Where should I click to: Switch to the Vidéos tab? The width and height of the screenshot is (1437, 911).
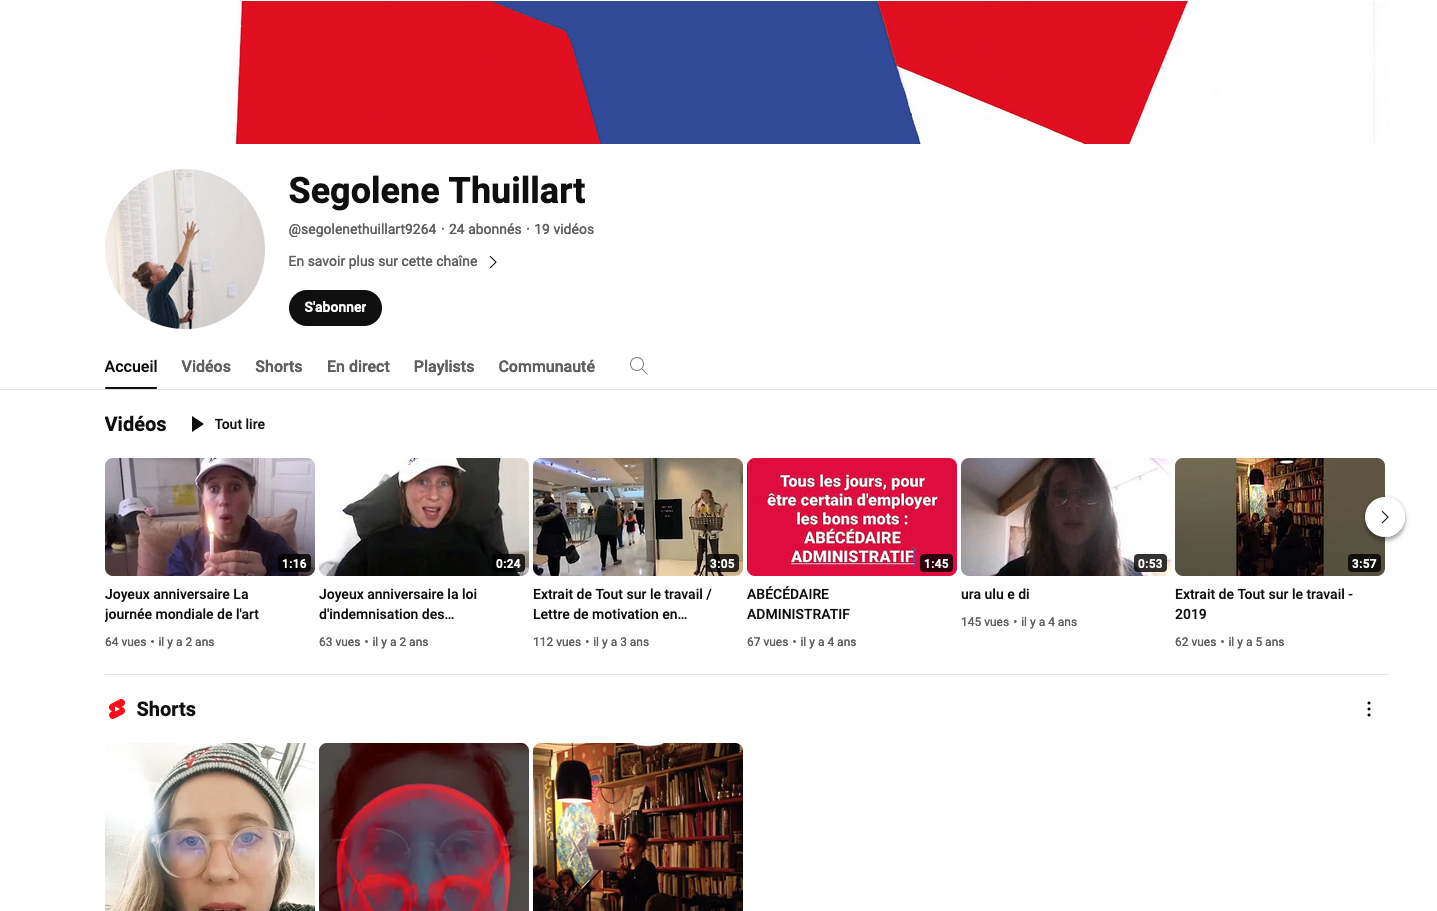(x=206, y=366)
